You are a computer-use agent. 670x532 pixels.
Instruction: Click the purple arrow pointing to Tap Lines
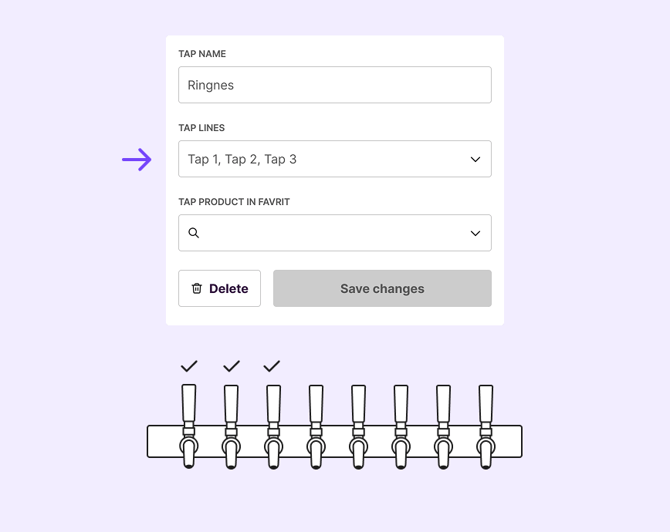137,159
